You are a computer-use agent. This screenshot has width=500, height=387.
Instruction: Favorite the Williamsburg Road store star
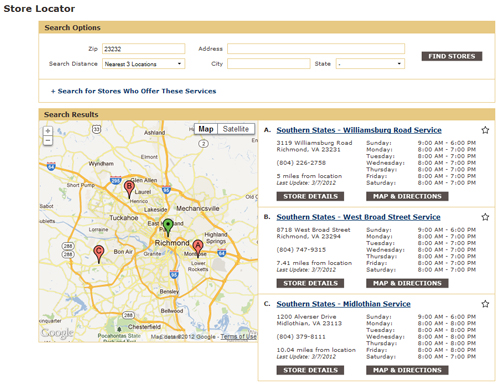tap(485, 130)
